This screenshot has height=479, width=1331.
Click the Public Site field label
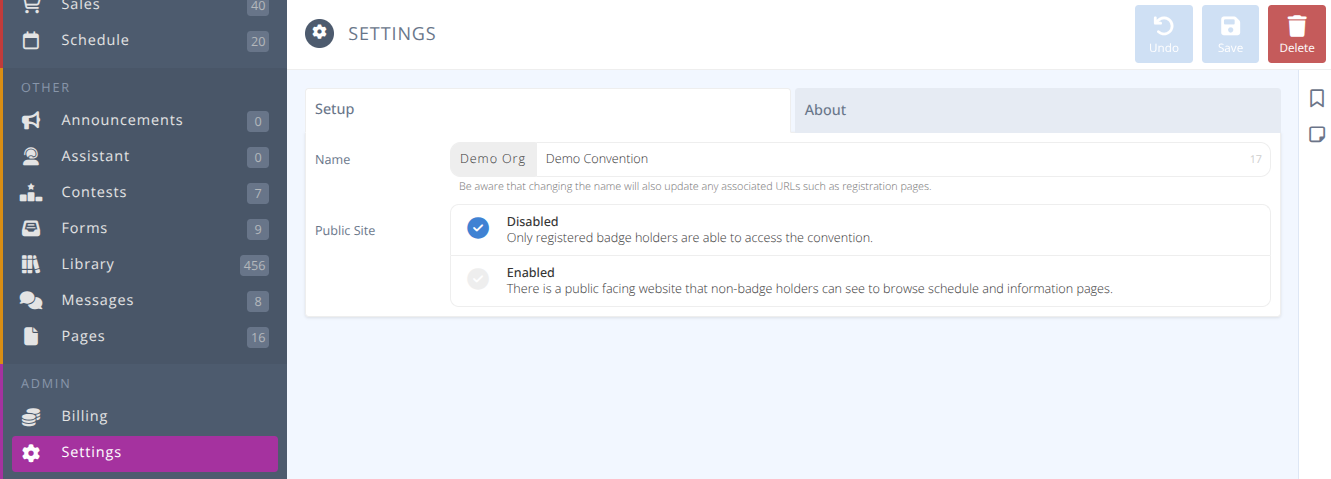coord(345,230)
